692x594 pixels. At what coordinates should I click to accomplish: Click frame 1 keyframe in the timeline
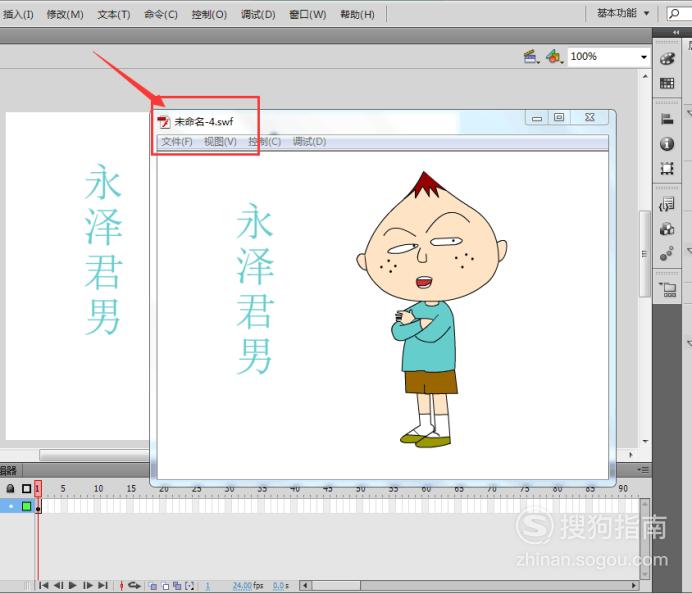pos(38,506)
